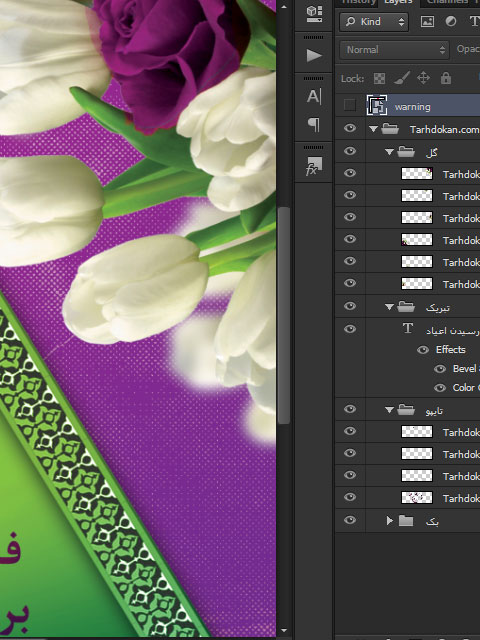The image size is (480, 640).
Task: Show the hidden warning layer visibility box
Action: click(x=350, y=105)
